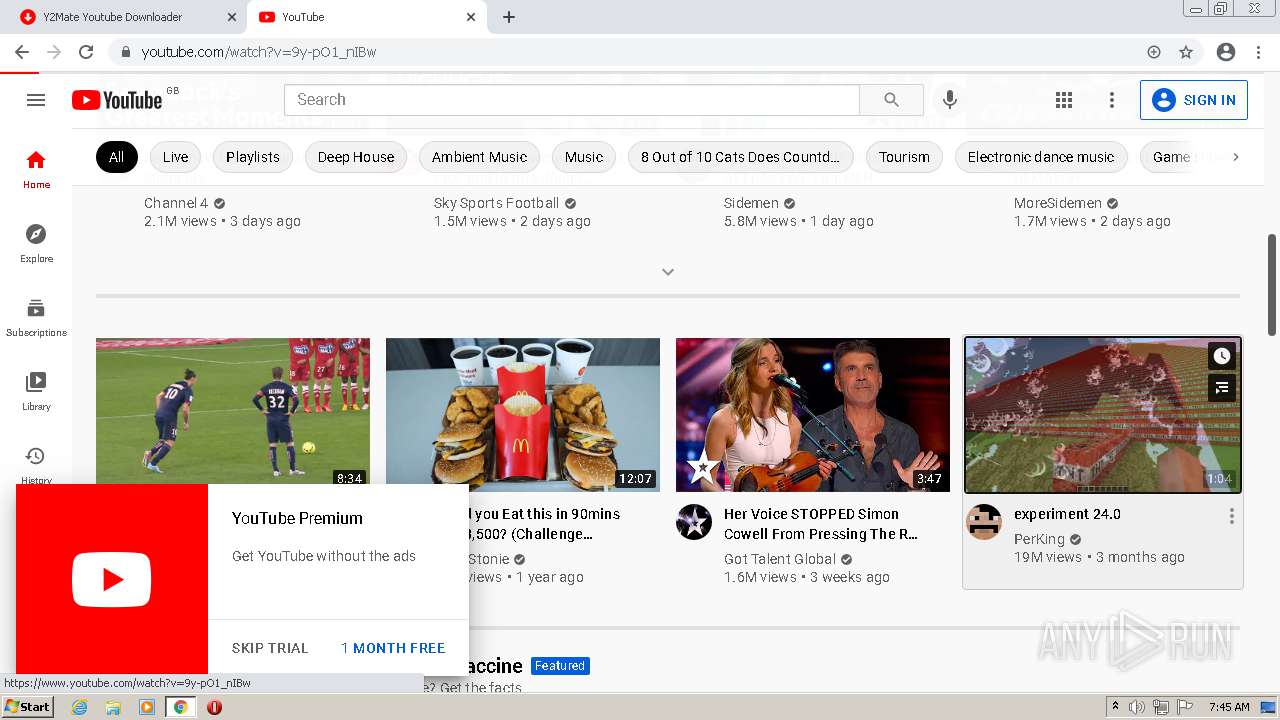The width and height of the screenshot is (1280, 720).
Task: Add experiment 24.0 to Watch later
Action: (x=1222, y=356)
